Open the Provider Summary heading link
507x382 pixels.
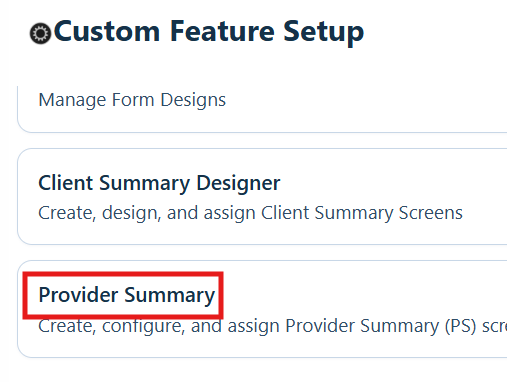127,295
